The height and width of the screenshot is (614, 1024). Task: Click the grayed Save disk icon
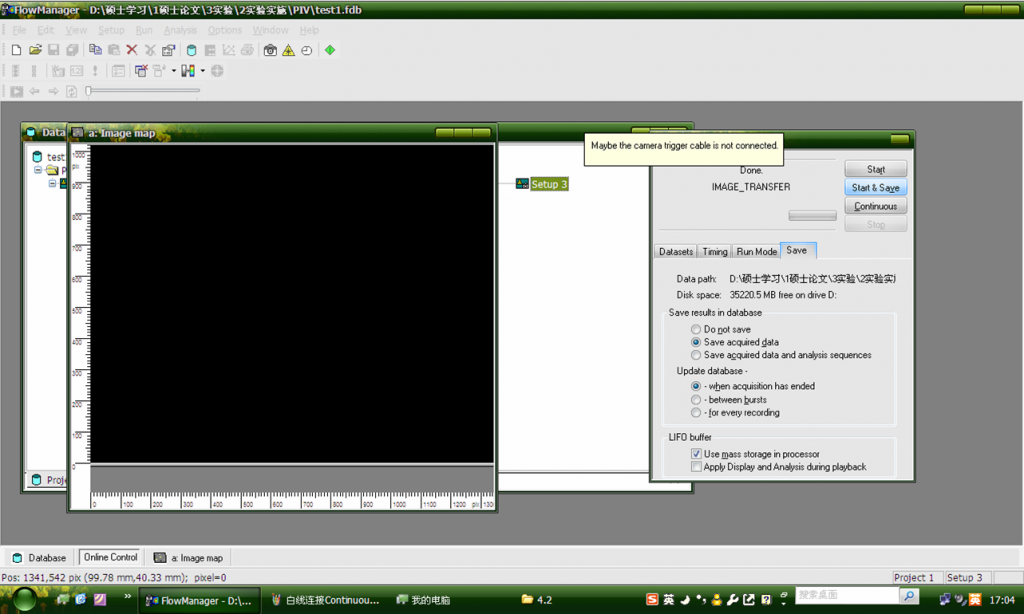pos(54,50)
